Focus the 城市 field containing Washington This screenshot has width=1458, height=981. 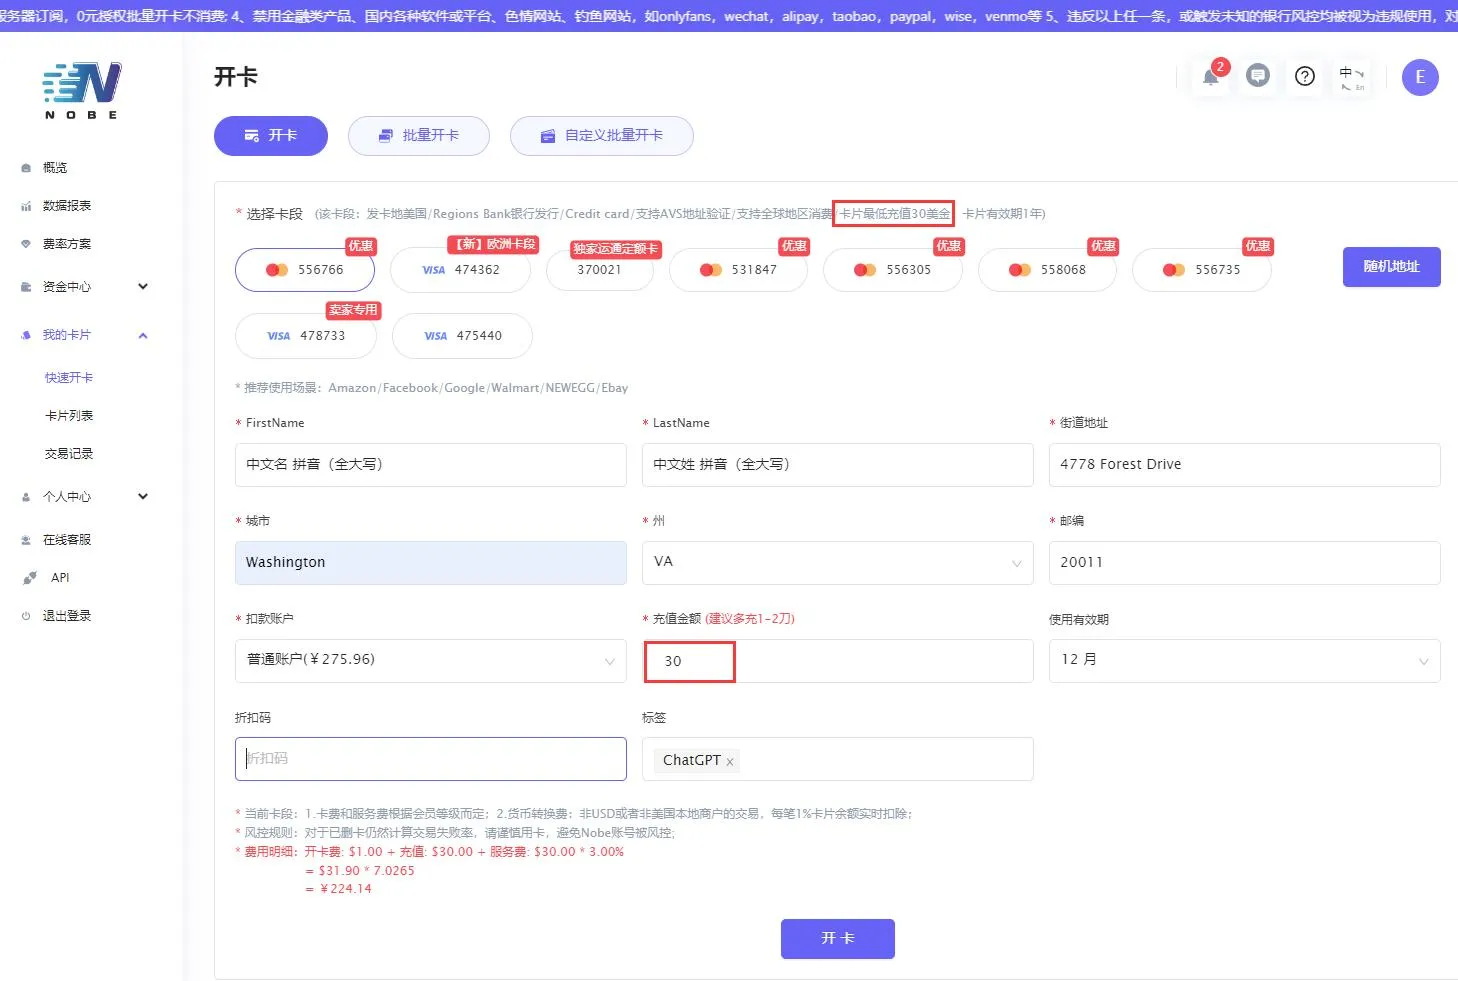click(431, 563)
